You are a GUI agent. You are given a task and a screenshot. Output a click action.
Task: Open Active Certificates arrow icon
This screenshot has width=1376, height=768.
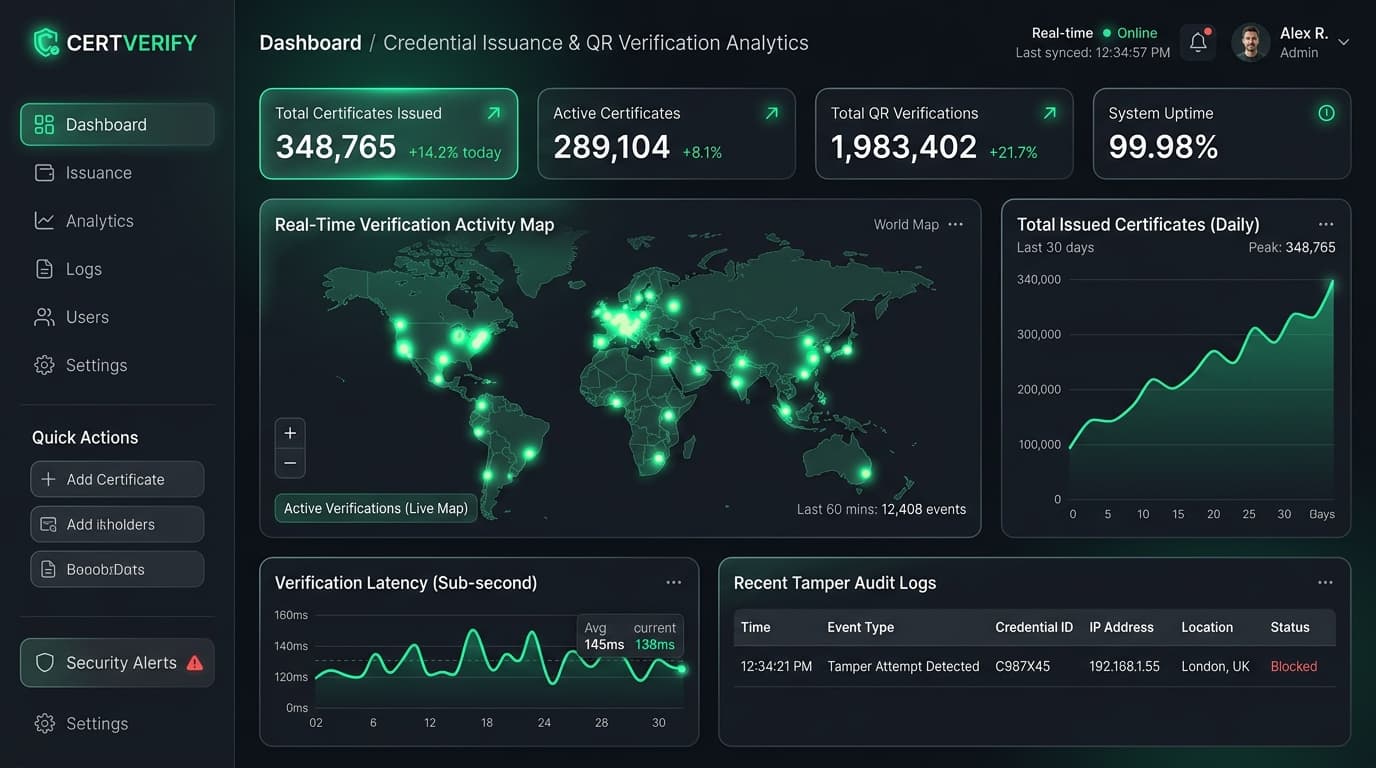771,113
